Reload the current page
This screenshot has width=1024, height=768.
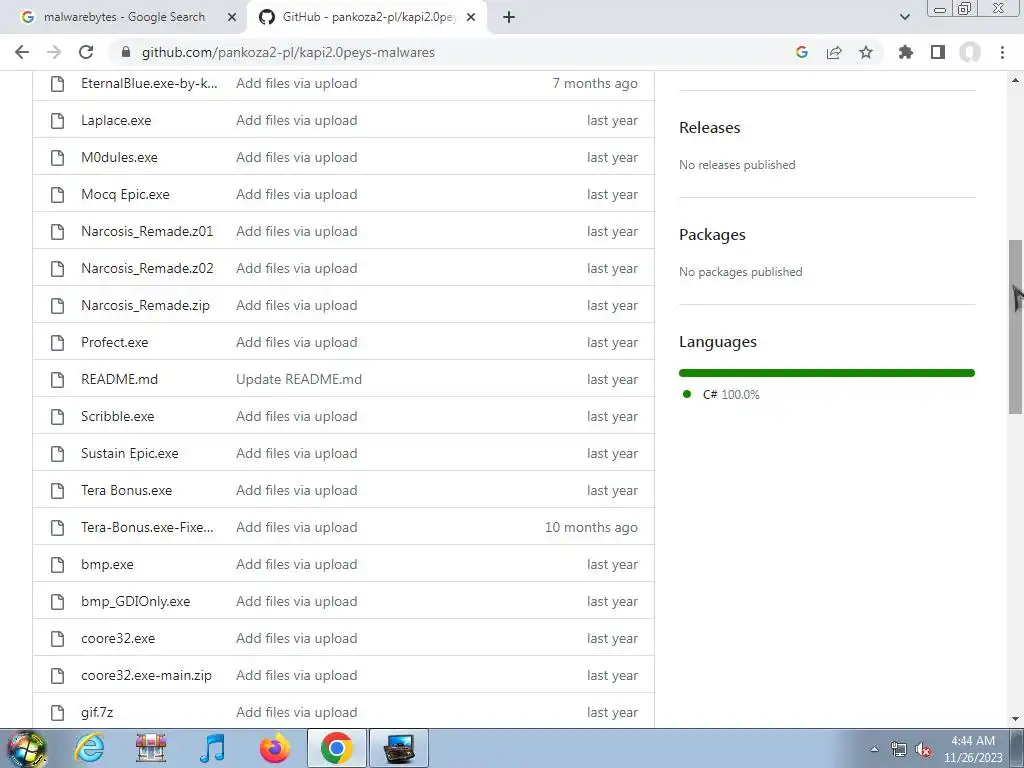click(x=86, y=52)
